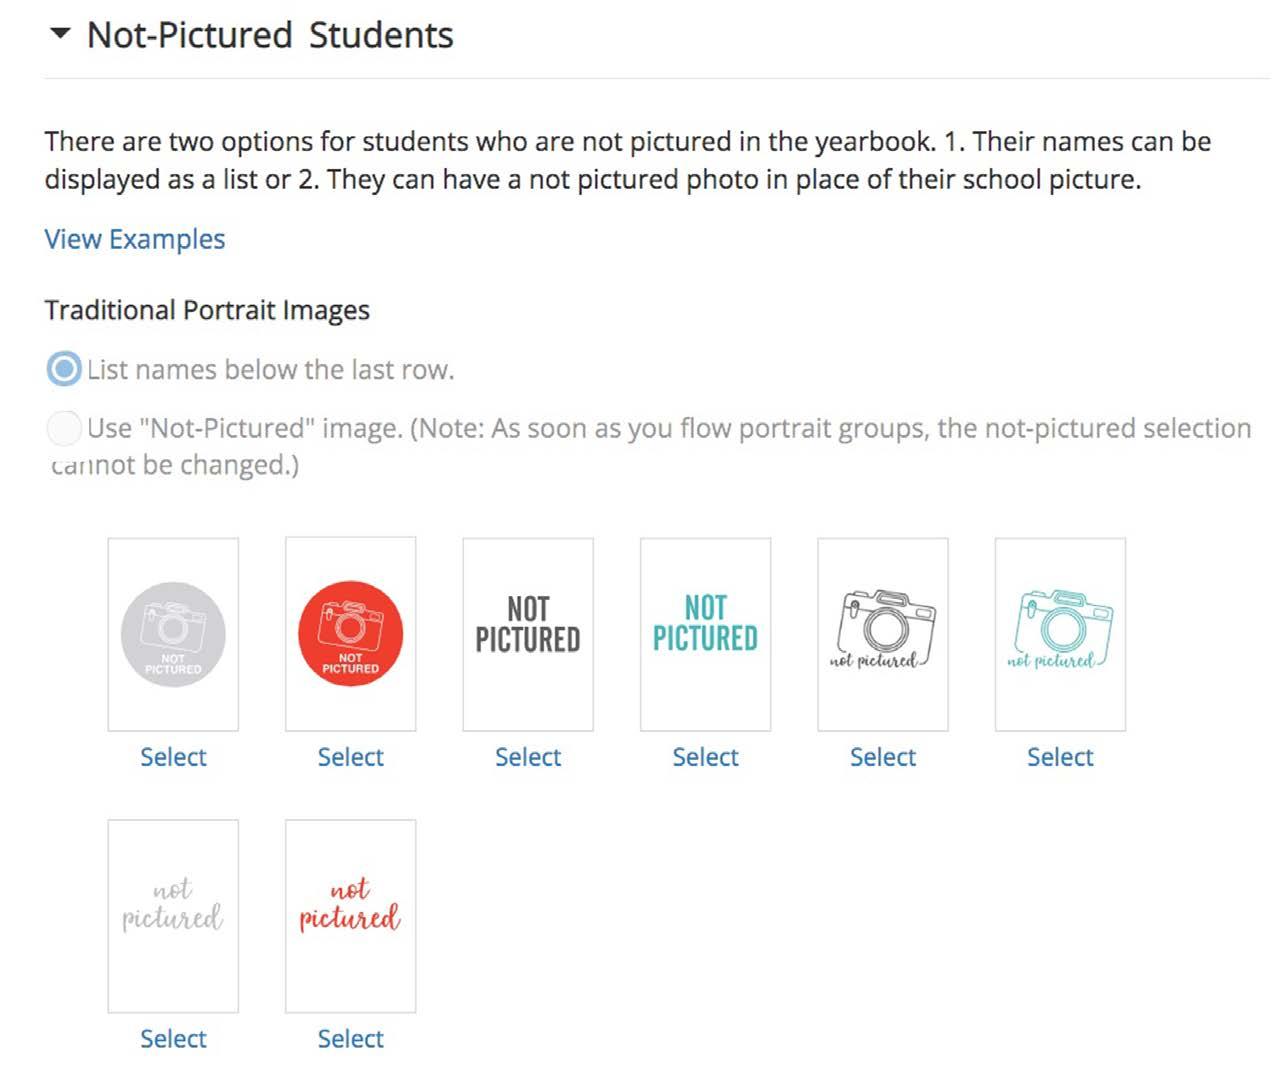Collapse the Not-Pictured Students section arrow
Screen dimensions: 1286x1089
pyautogui.click(x=60, y=34)
